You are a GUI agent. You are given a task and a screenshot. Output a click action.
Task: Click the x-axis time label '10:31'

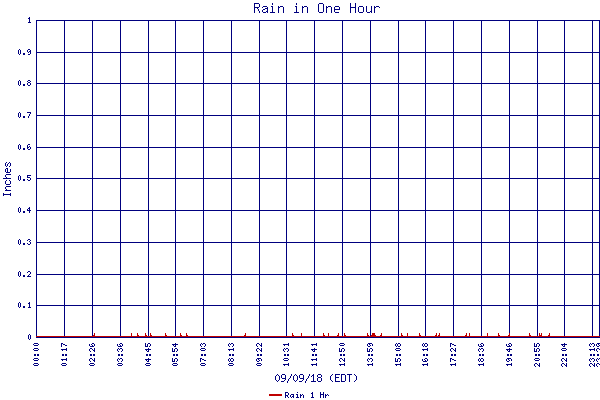click(x=286, y=354)
